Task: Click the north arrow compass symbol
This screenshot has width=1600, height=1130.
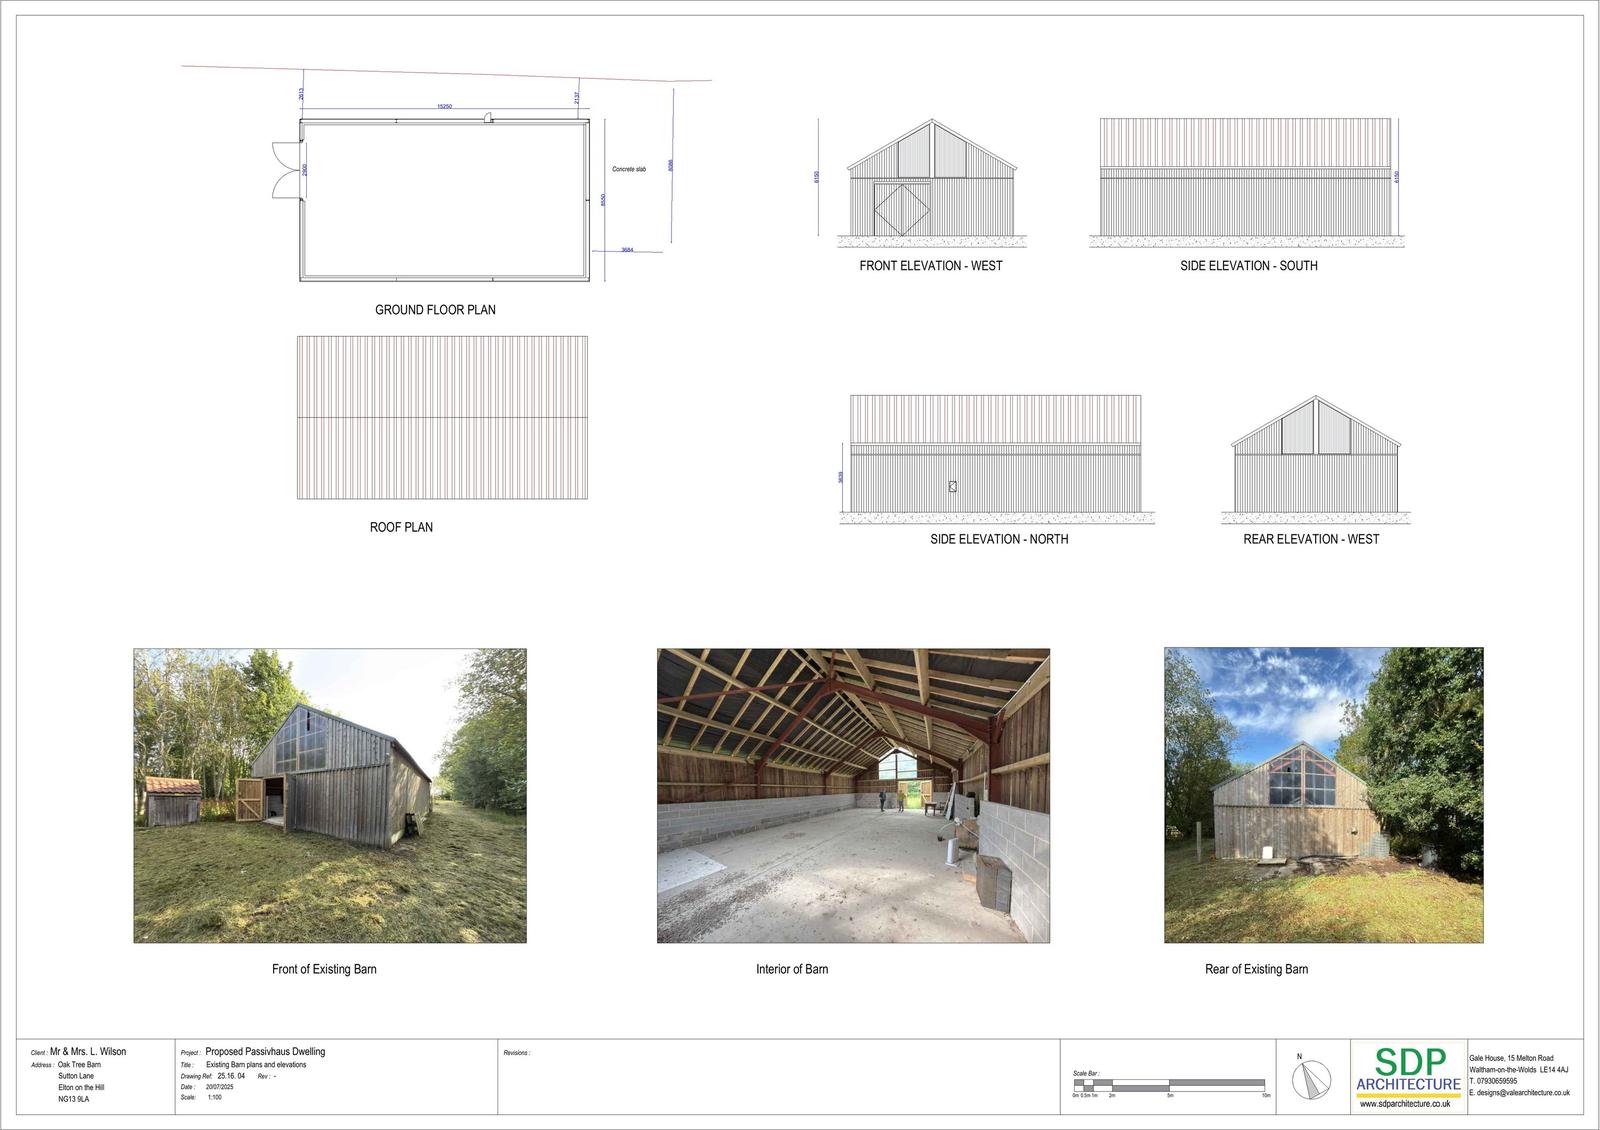Action: pyautogui.click(x=1311, y=1080)
